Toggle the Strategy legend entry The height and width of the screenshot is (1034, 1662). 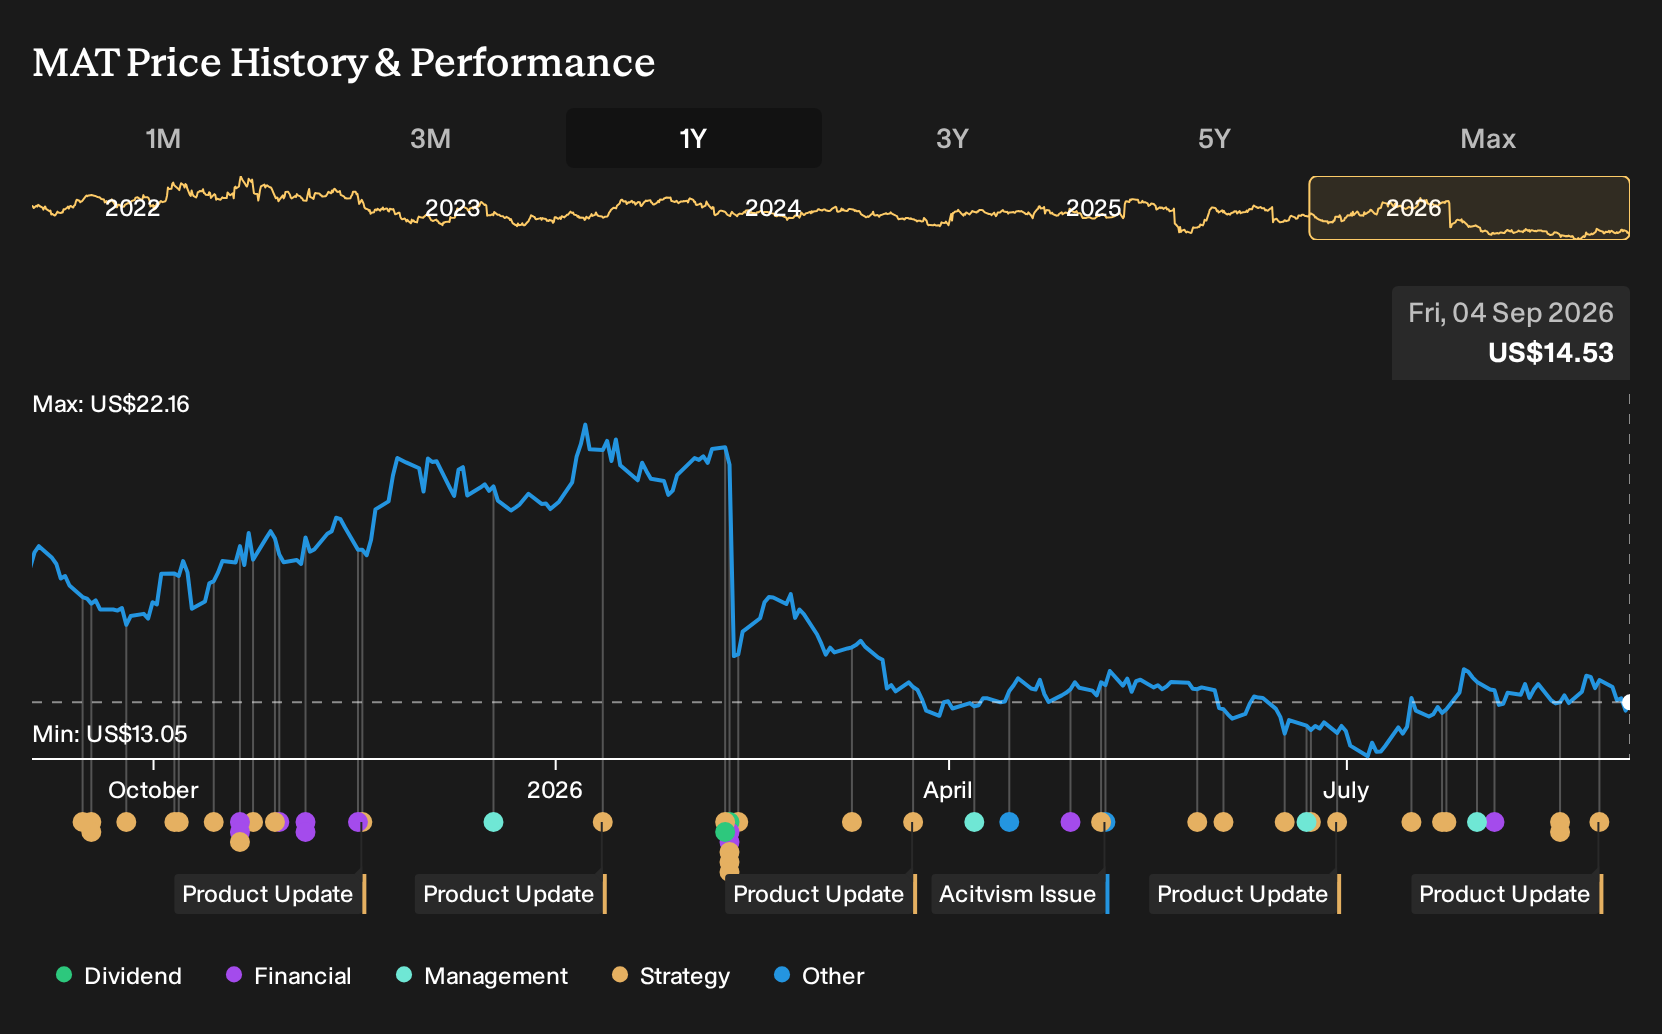tap(671, 976)
